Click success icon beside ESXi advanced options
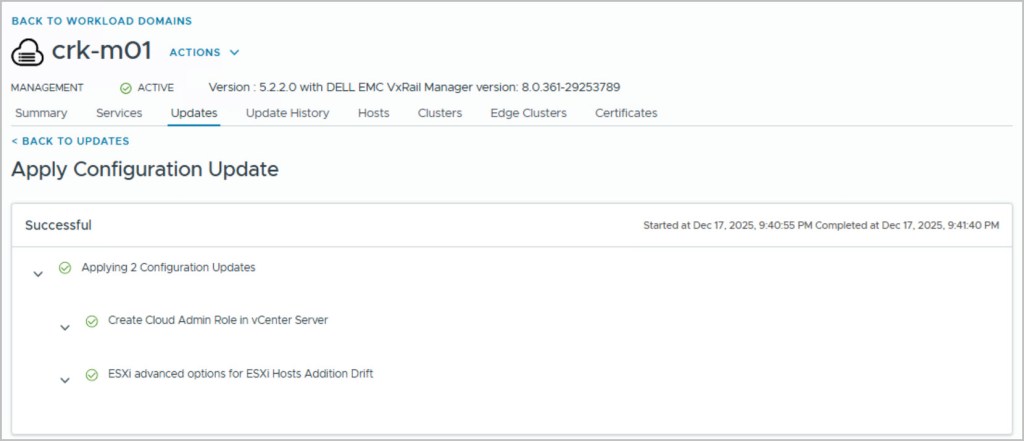This screenshot has width=1024, height=441. point(92,375)
